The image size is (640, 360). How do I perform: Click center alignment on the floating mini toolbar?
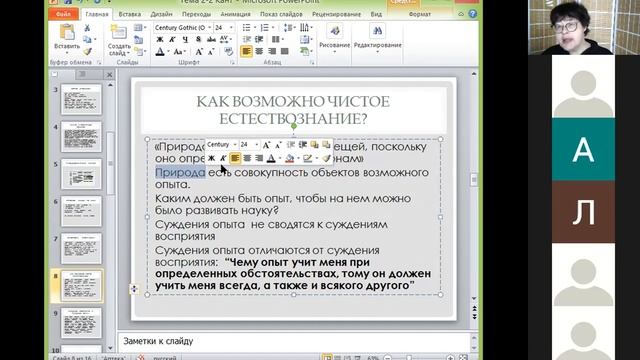tap(247, 158)
